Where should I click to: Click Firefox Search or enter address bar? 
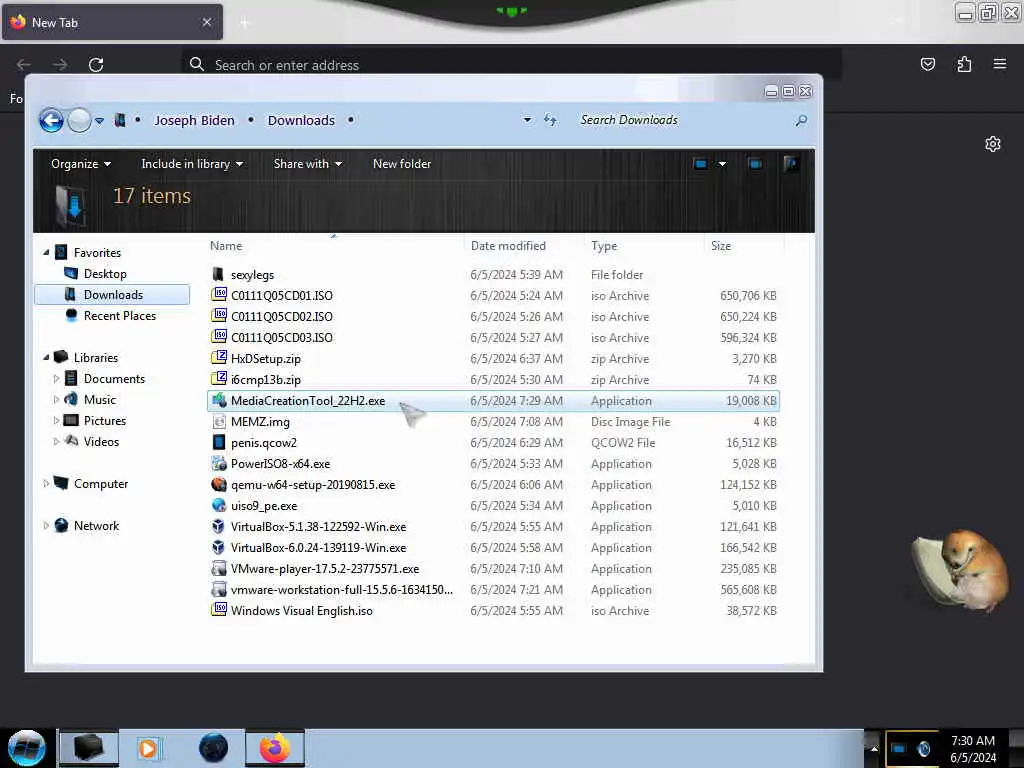[511, 65]
